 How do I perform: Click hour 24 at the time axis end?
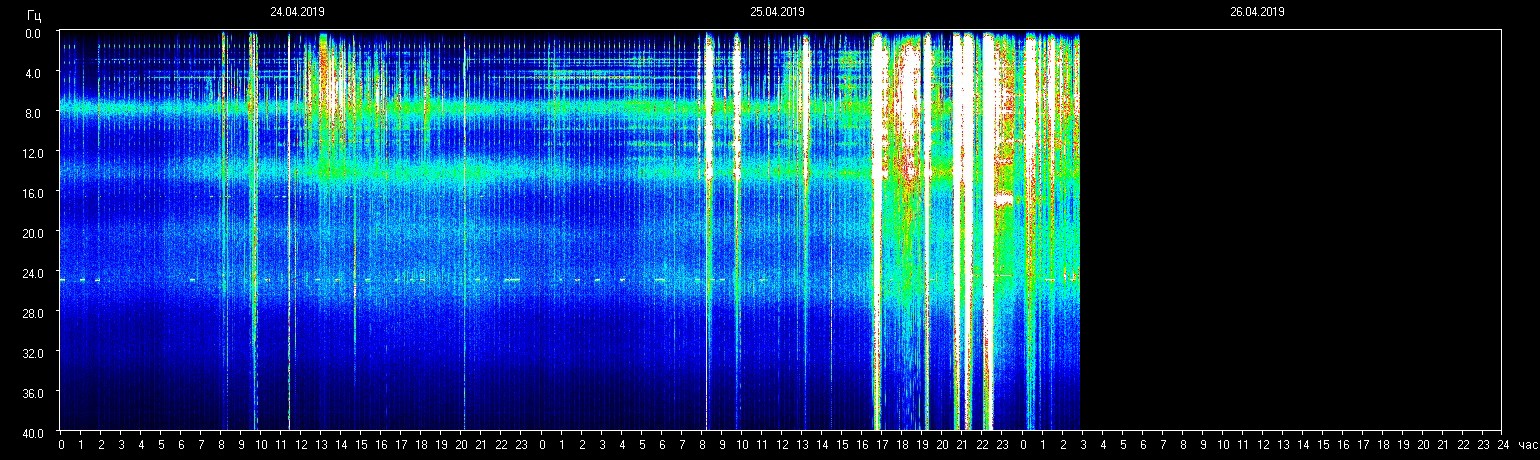[x=1503, y=444]
